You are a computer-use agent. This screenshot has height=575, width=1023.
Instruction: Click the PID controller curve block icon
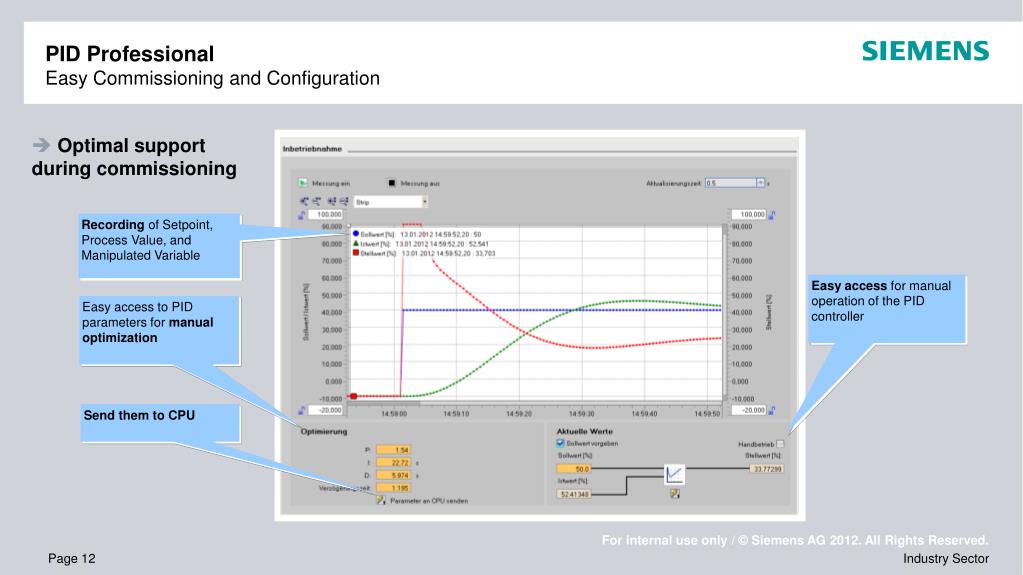pyautogui.click(x=674, y=474)
